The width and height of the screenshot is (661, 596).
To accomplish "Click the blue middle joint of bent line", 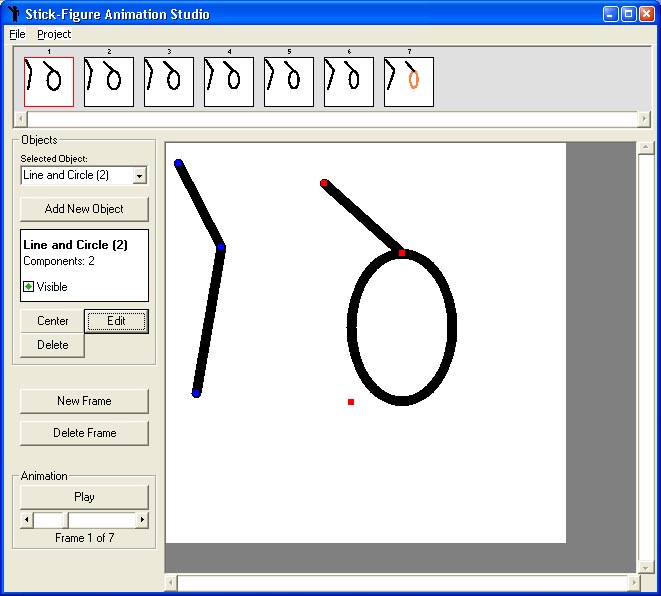I will coord(221,247).
